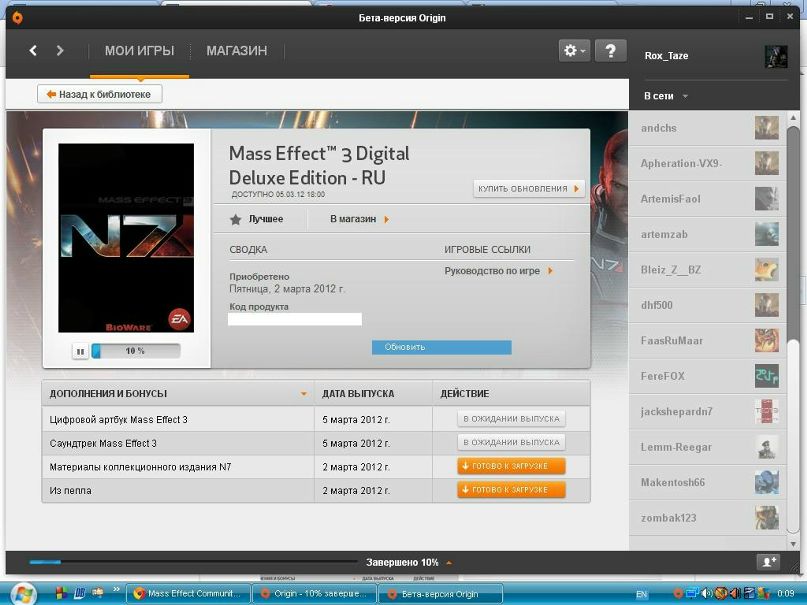This screenshot has width=807, height=605.
Task: Click the product code field
Action: pyautogui.click(x=295, y=319)
